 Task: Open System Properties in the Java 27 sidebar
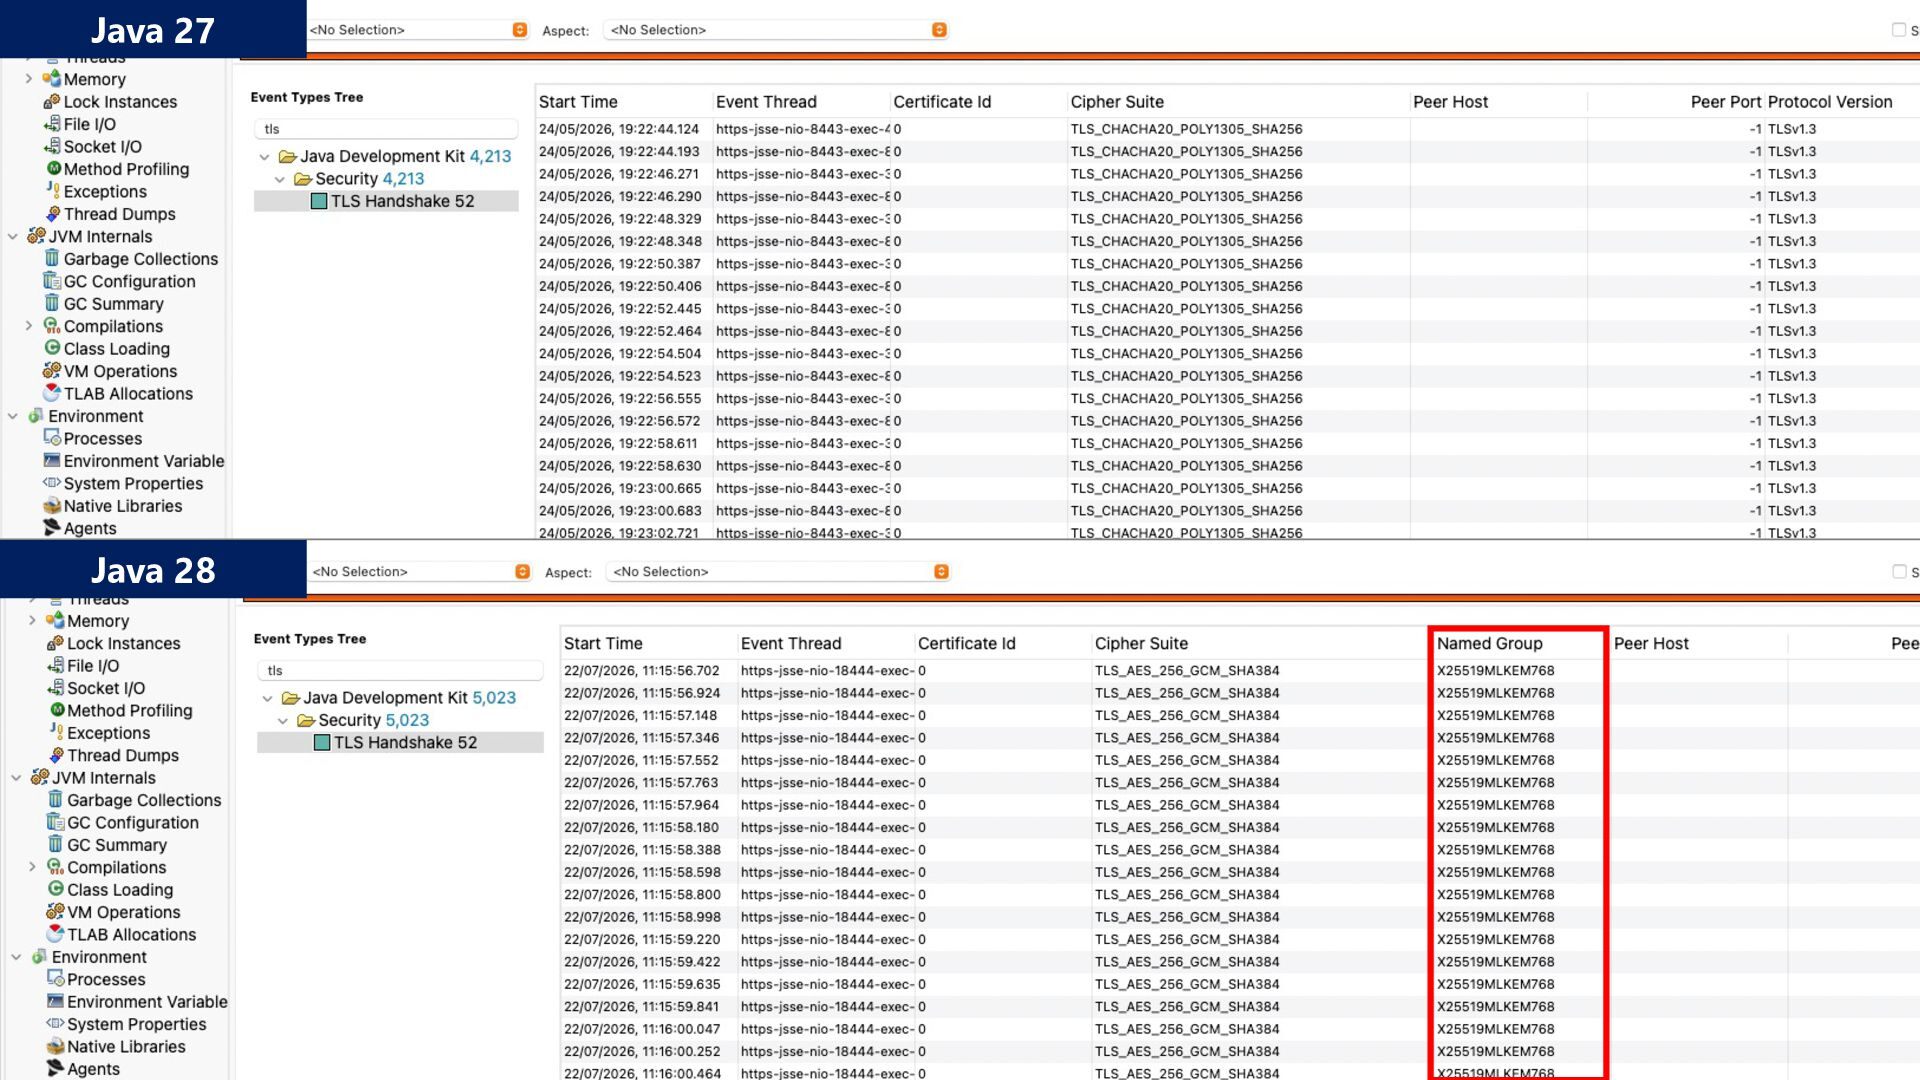coord(133,484)
